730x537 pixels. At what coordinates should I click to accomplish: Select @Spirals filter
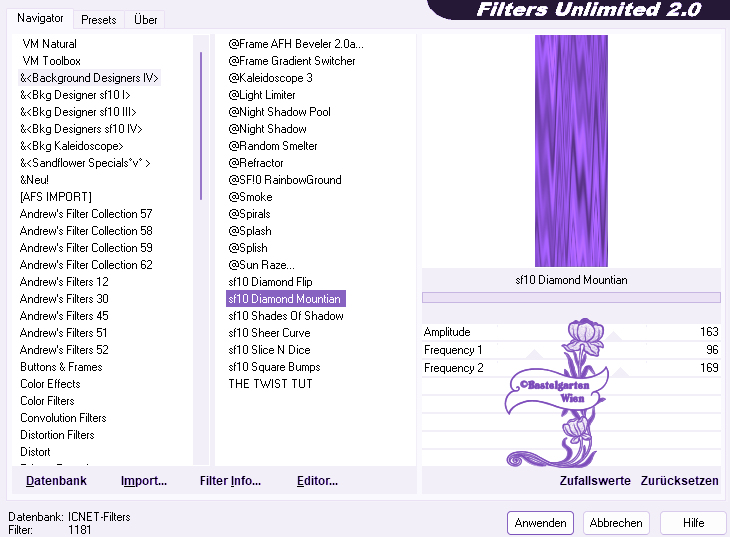(250, 214)
